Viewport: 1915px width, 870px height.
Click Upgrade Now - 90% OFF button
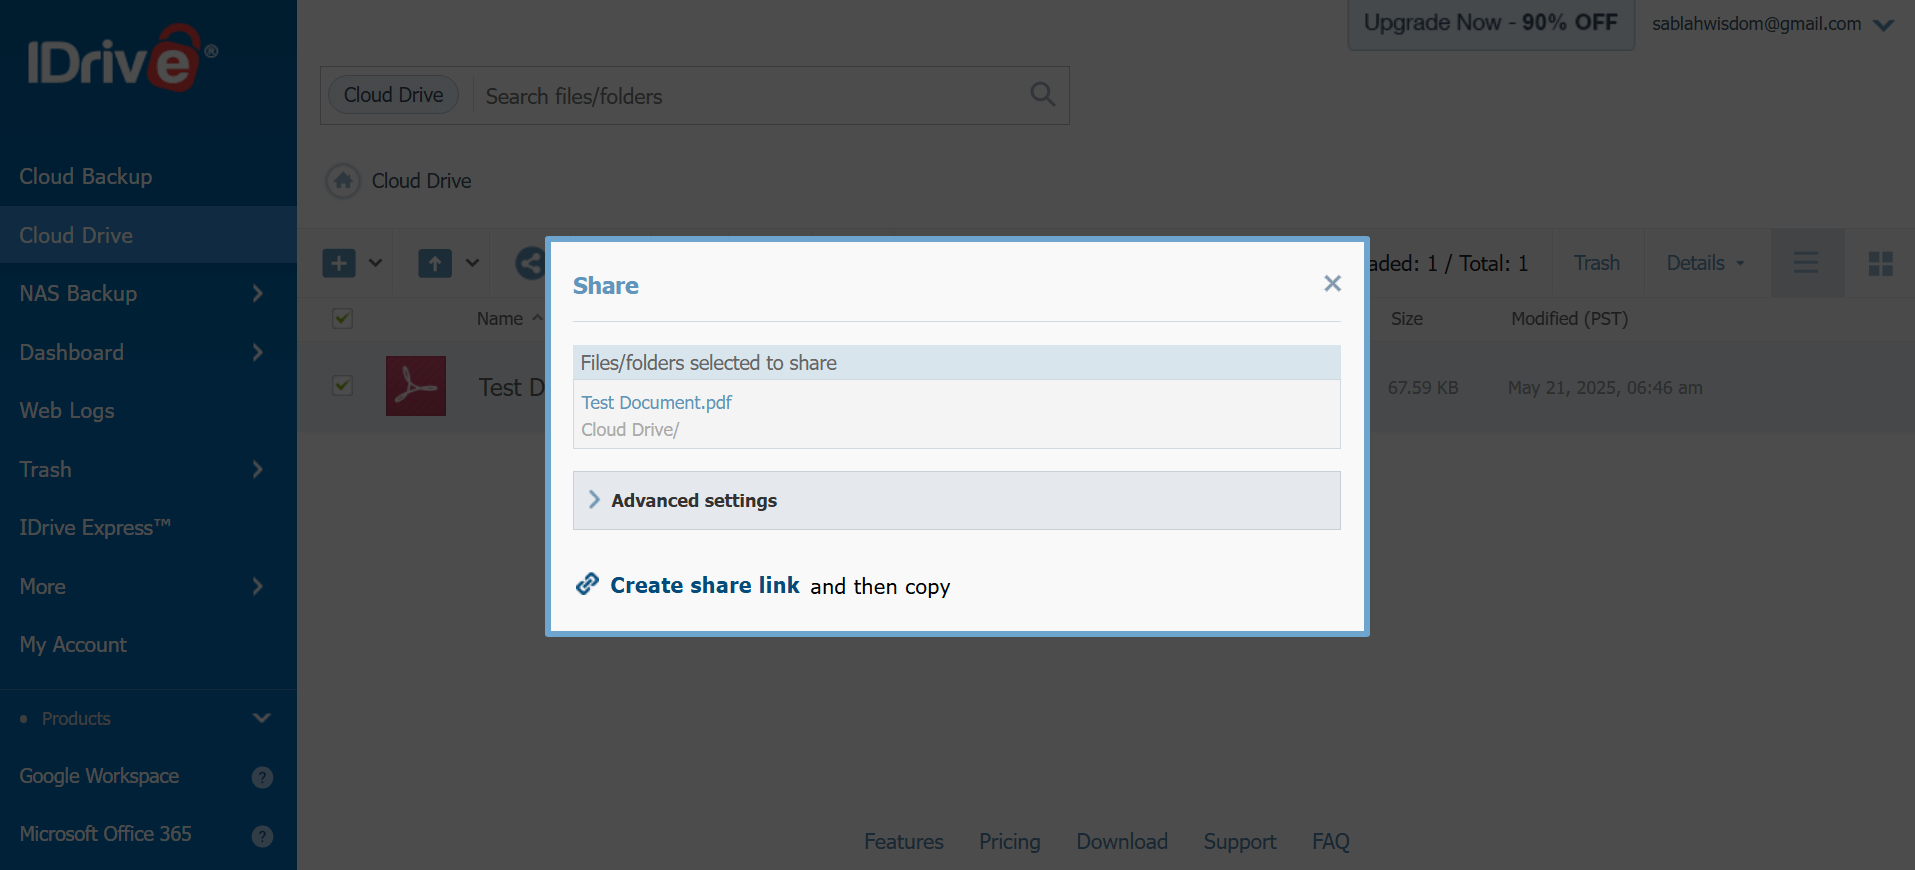(x=1490, y=23)
